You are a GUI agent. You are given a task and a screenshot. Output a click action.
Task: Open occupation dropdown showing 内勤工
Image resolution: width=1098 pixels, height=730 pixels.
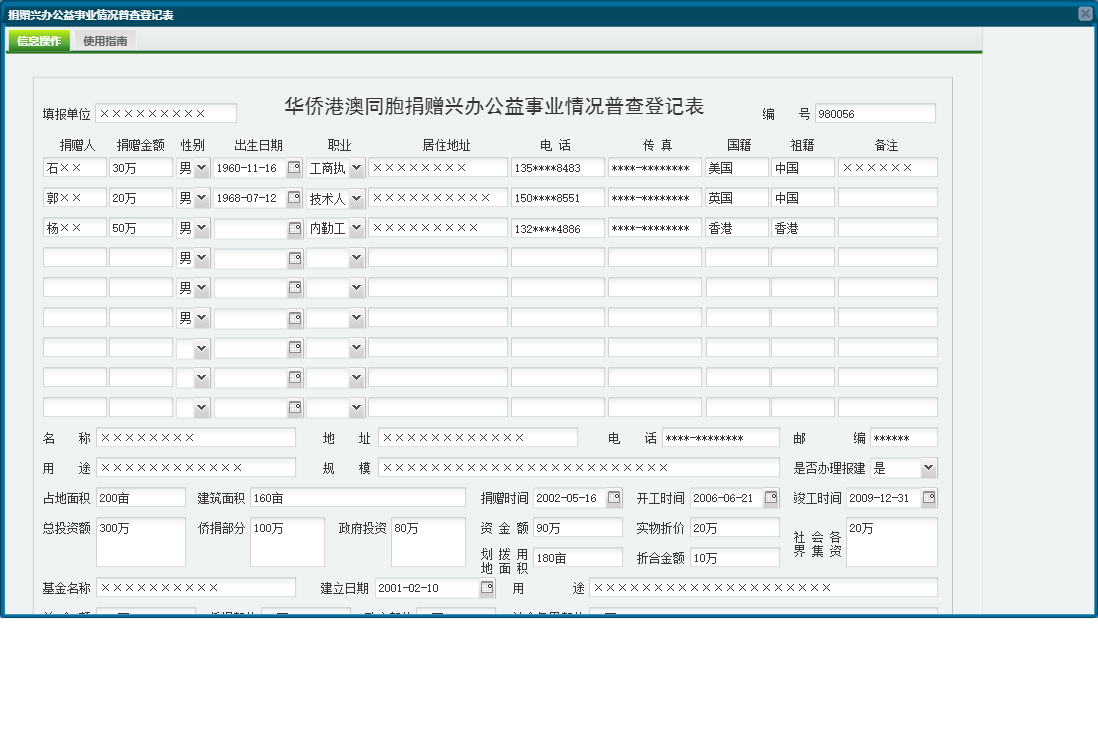point(356,228)
